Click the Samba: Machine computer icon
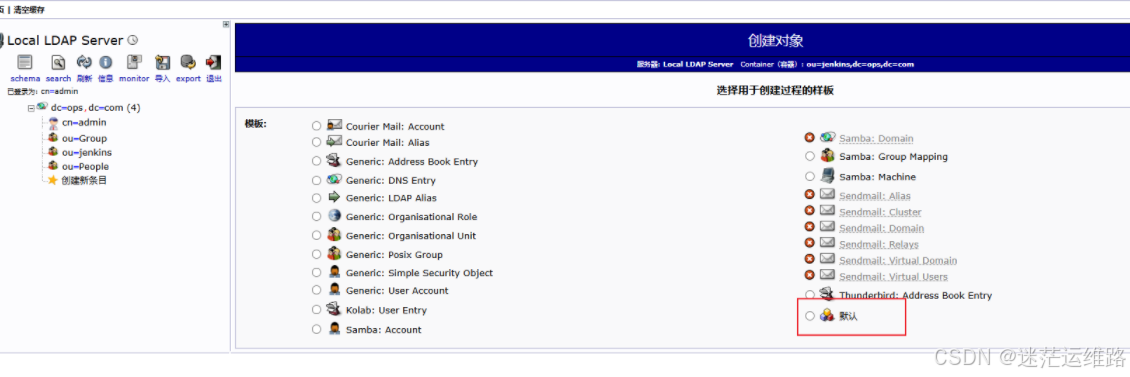The width and height of the screenshot is (1130, 377). (x=827, y=175)
